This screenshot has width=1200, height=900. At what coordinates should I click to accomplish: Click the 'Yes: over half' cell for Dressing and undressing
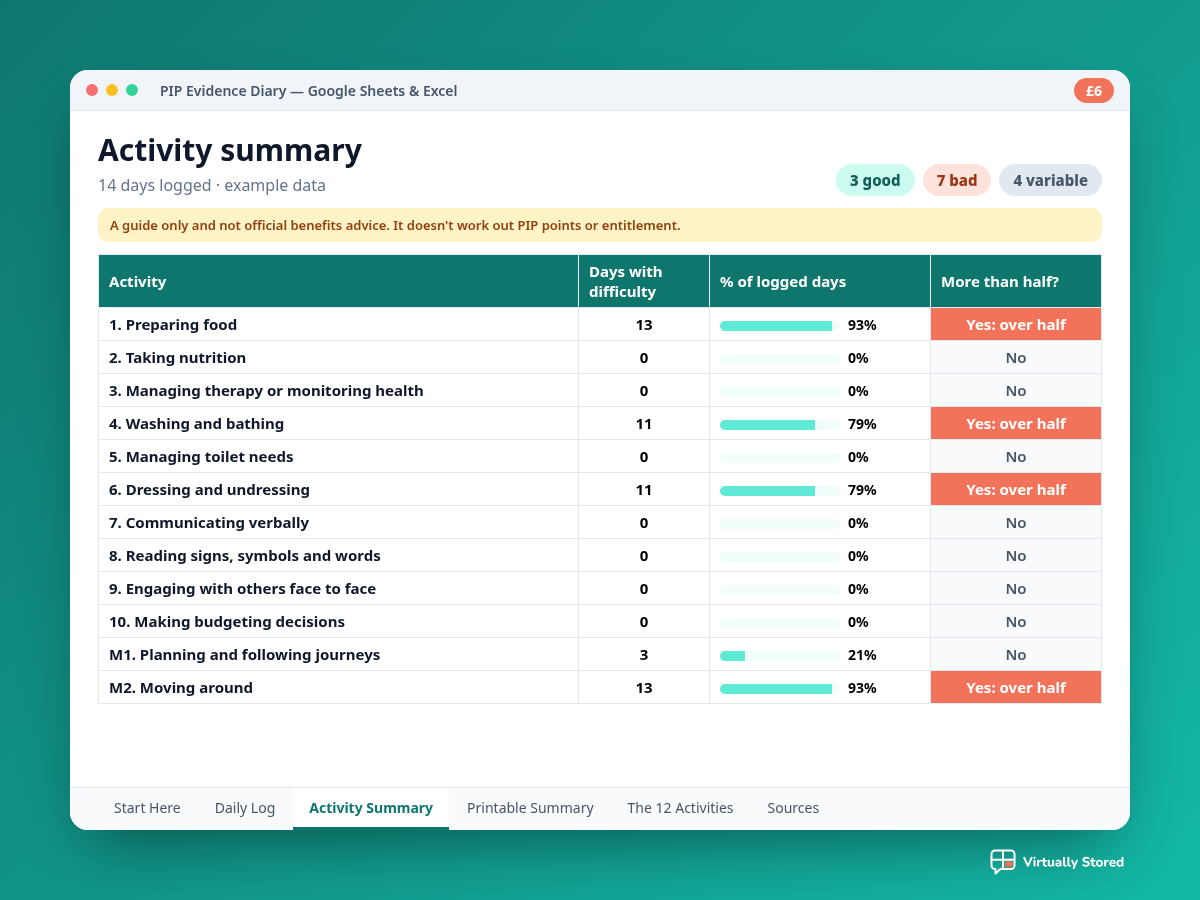pos(1016,490)
